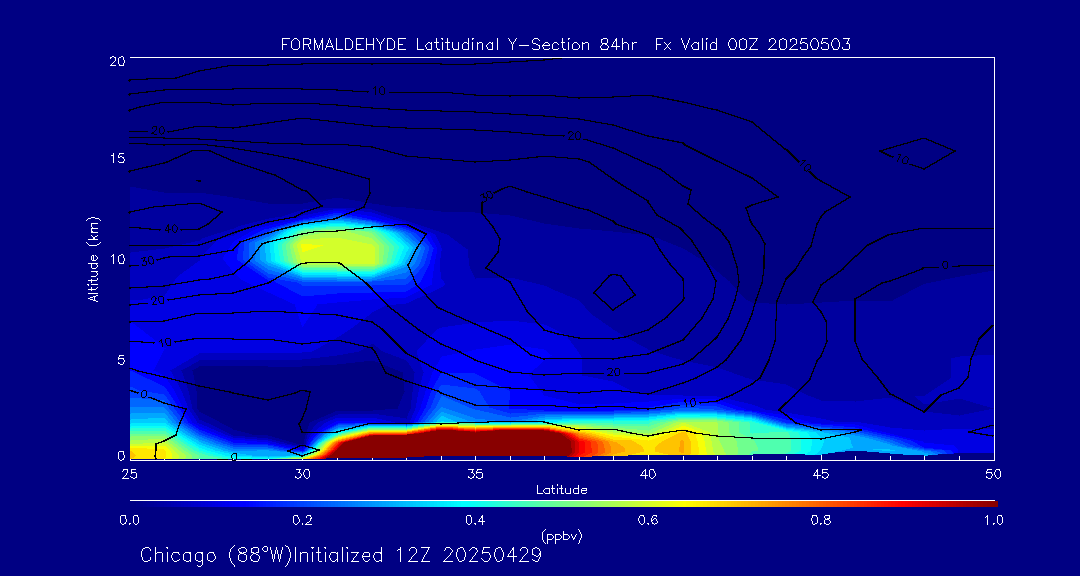Click the 'Chicago (88°W)Initialized 12Z 20250429' footer text
This screenshot has height=576, width=1080.
pos(341,555)
